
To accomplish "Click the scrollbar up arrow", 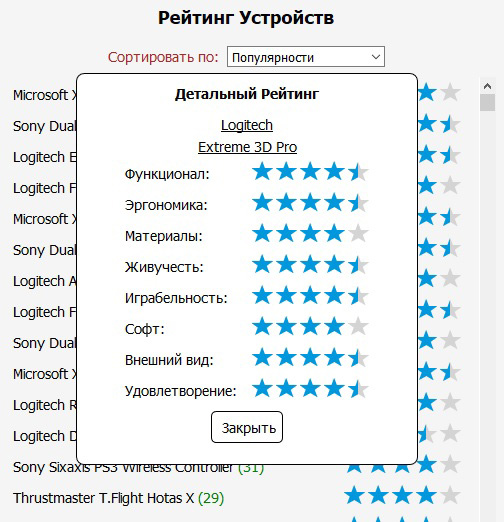I will pyautogui.click(x=487, y=86).
